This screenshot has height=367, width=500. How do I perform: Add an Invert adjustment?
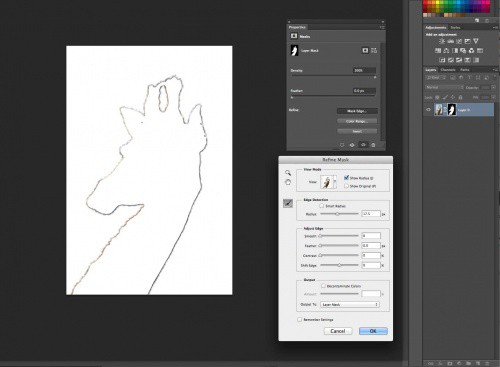[442, 60]
